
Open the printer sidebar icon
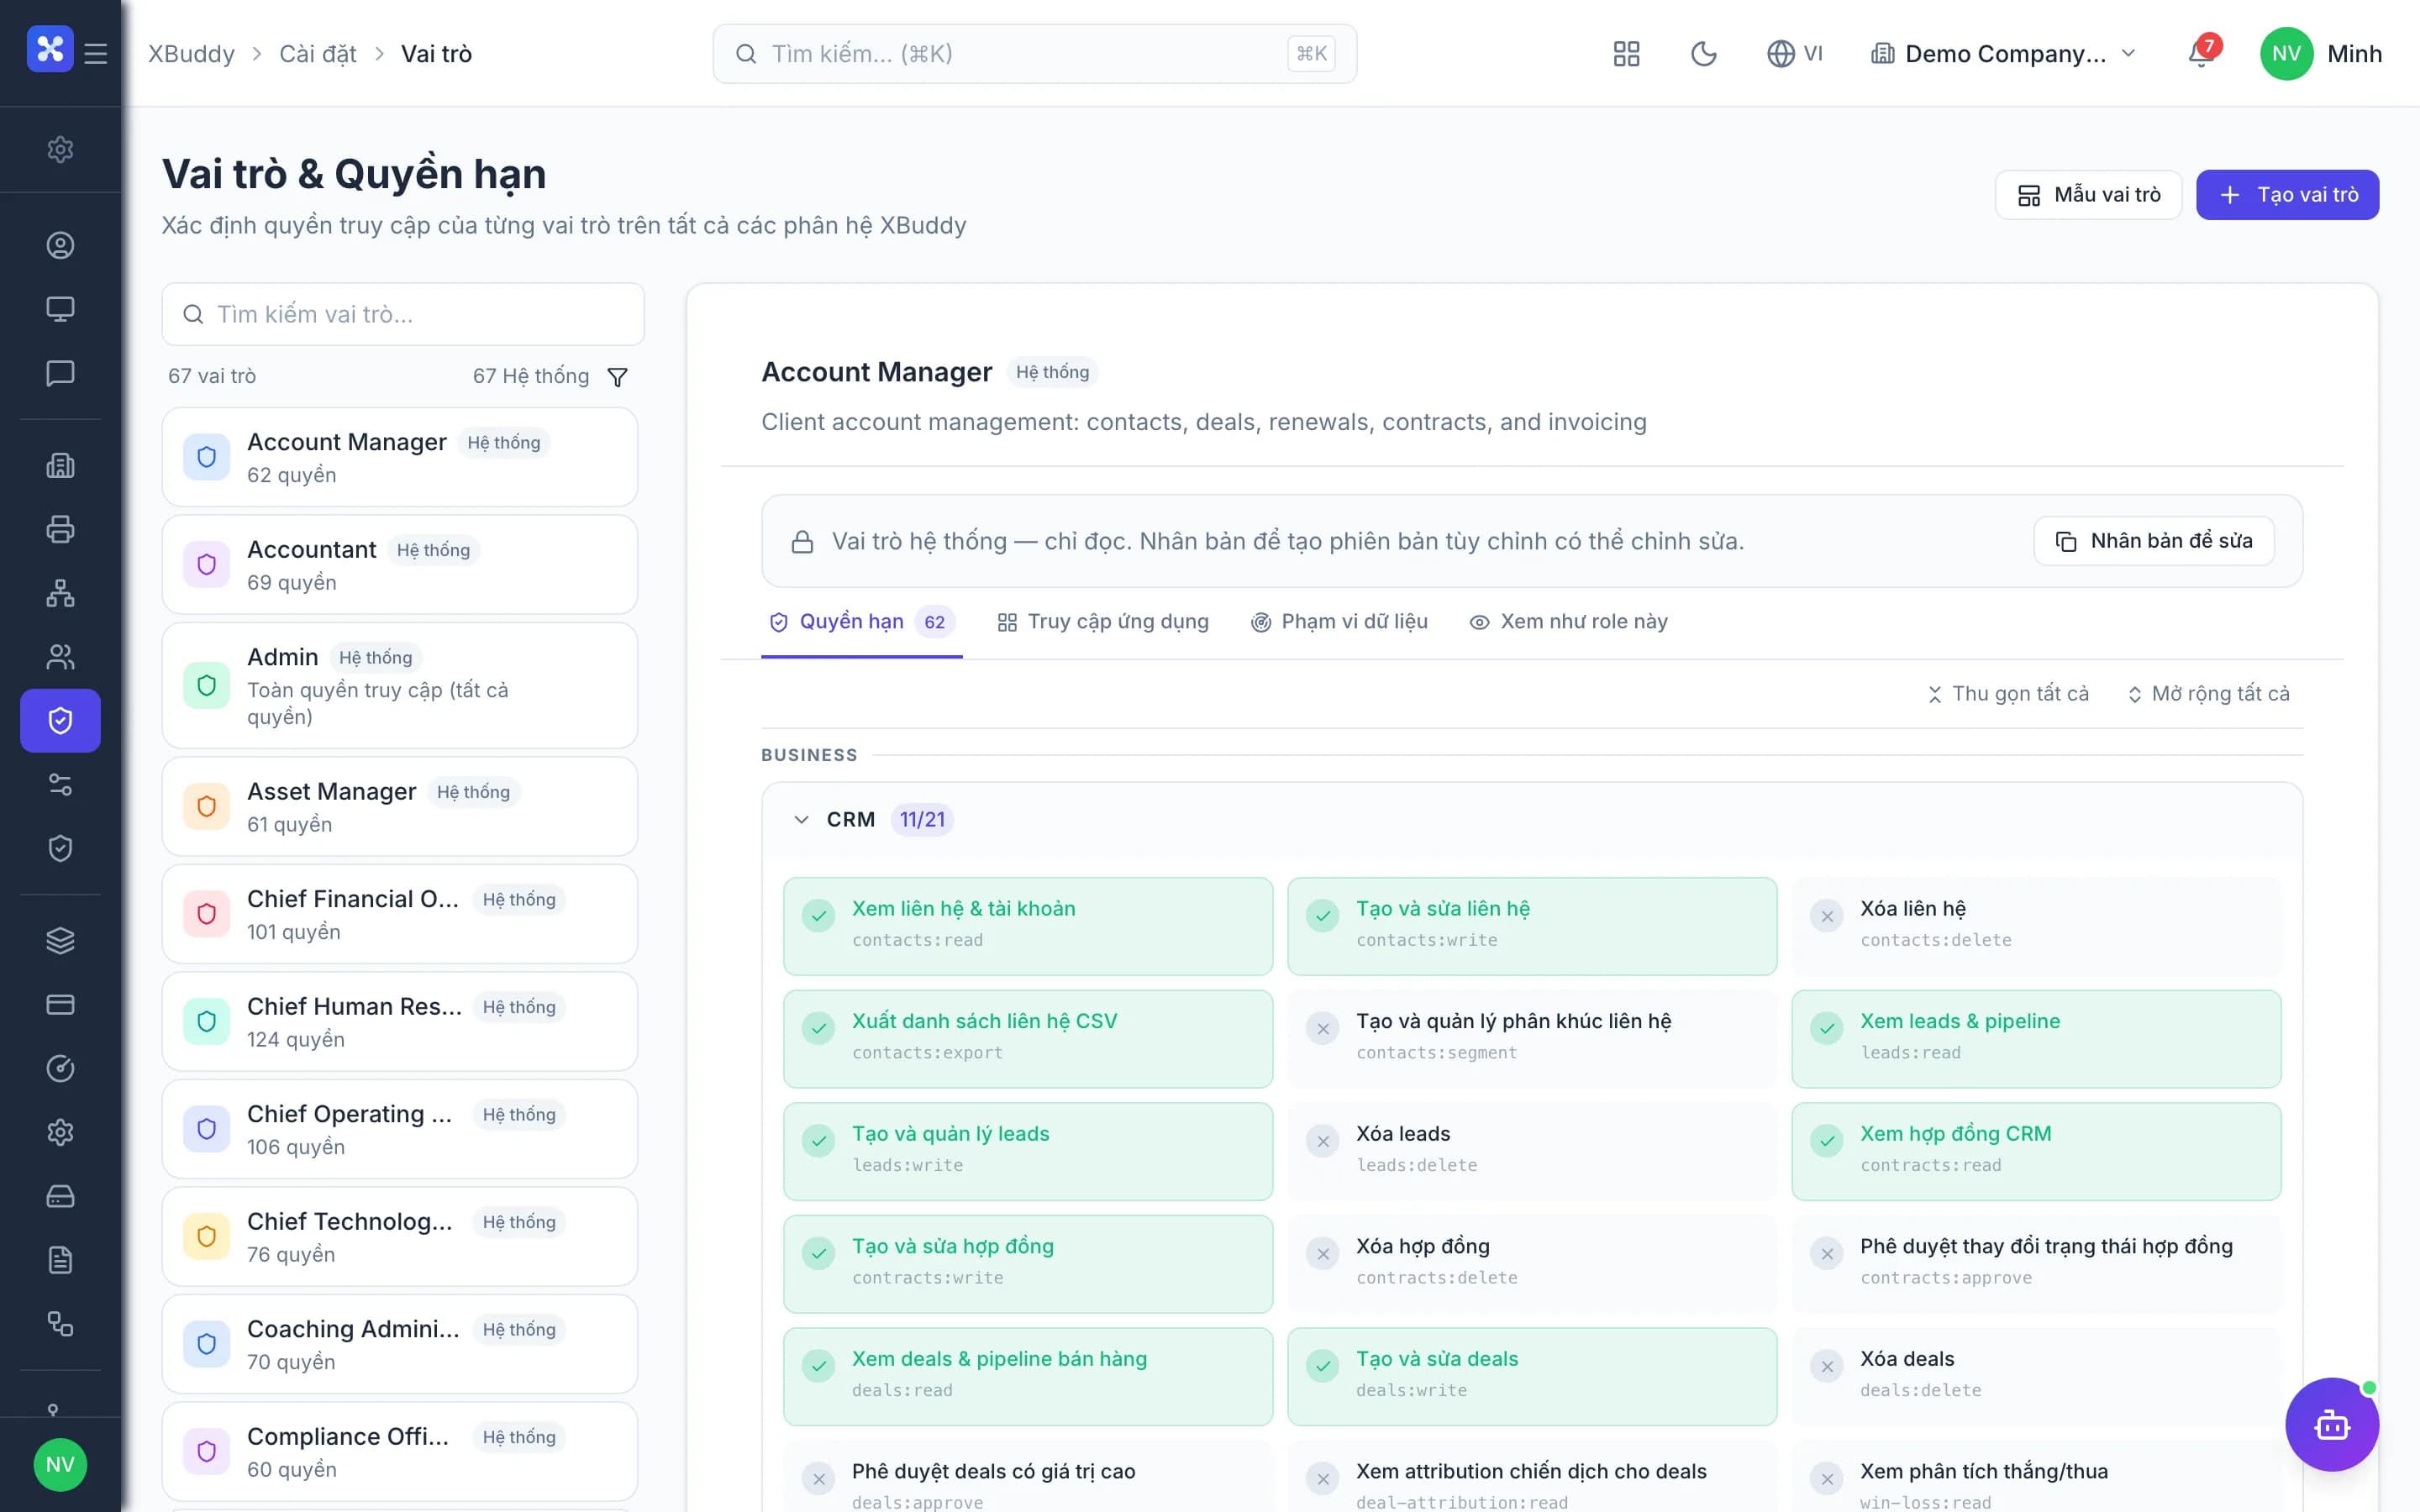pos(60,529)
